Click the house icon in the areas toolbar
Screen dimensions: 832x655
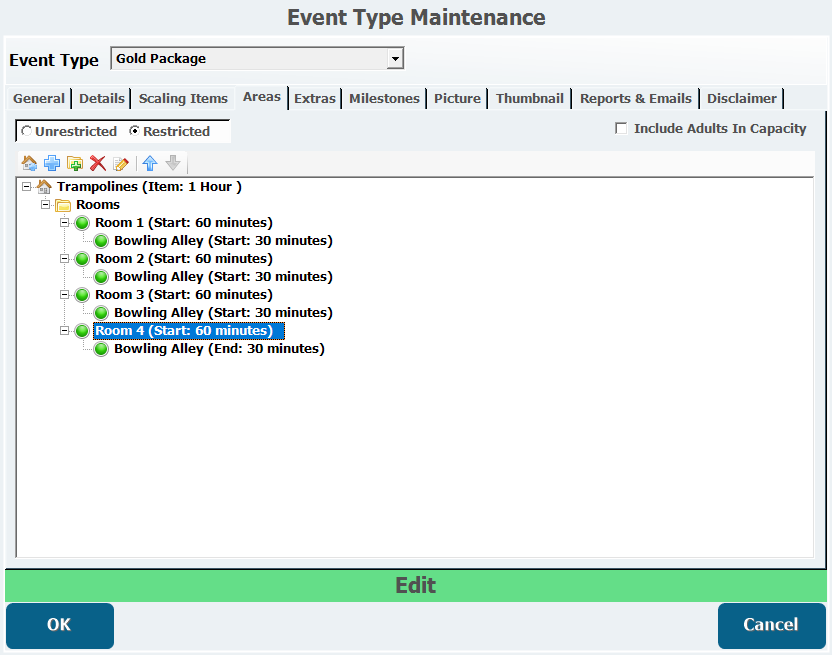click(x=29, y=163)
